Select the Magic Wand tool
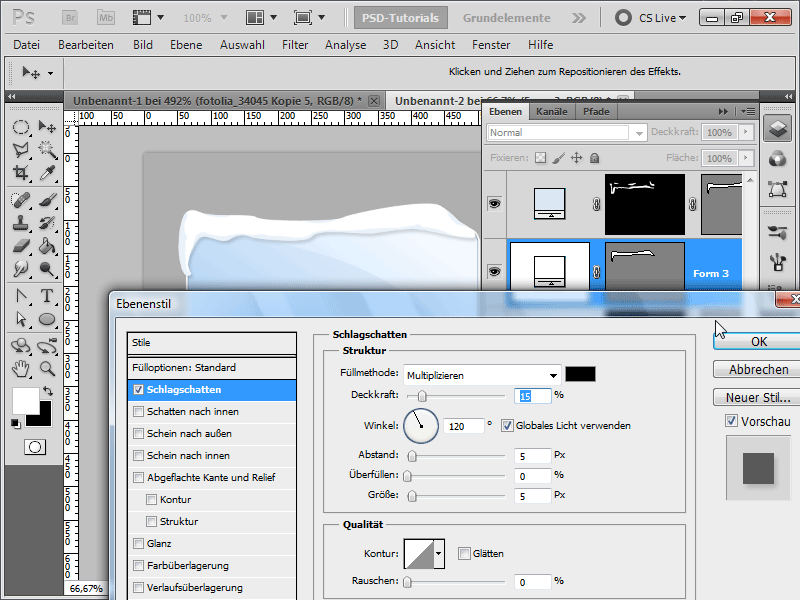The width and height of the screenshot is (800, 600). click(x=47, y=149)
